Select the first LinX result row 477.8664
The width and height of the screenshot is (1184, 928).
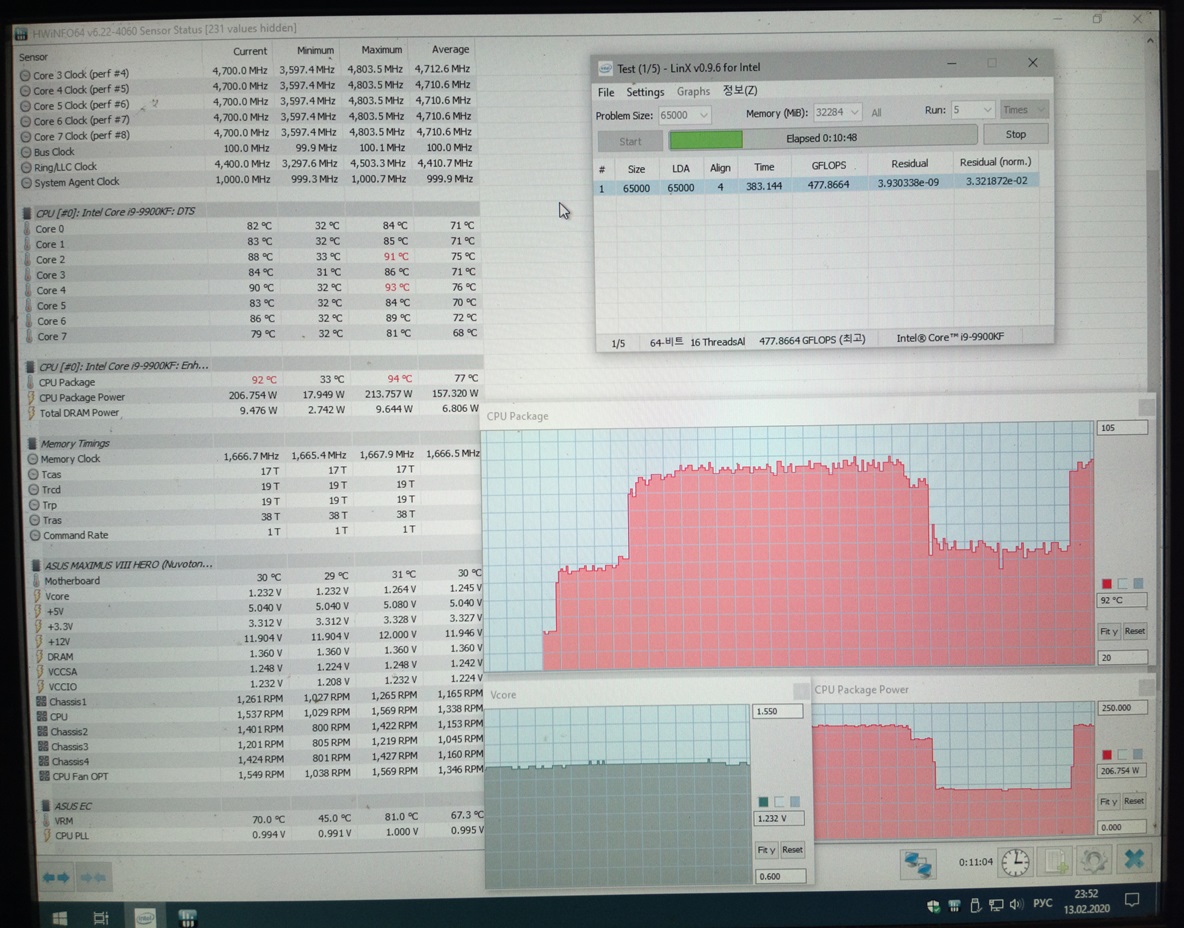[816, 184]
